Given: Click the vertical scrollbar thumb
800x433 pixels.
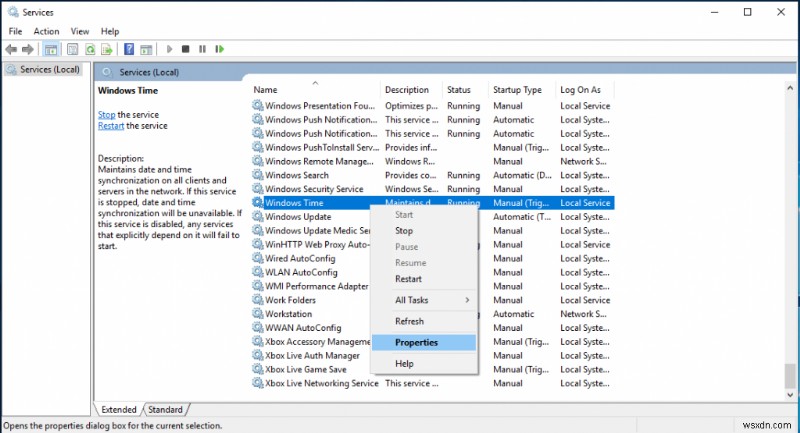Looking at the screenshot, I should [790, 376].
